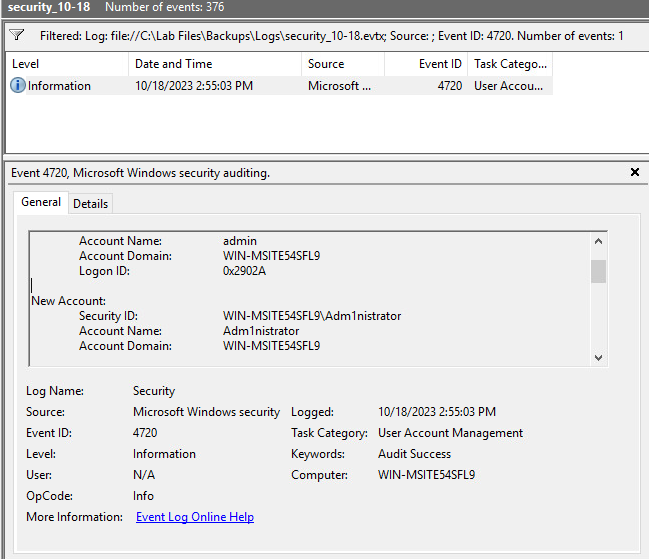
Task: Click the Task Category column header
Action: (x=510, y=64)
